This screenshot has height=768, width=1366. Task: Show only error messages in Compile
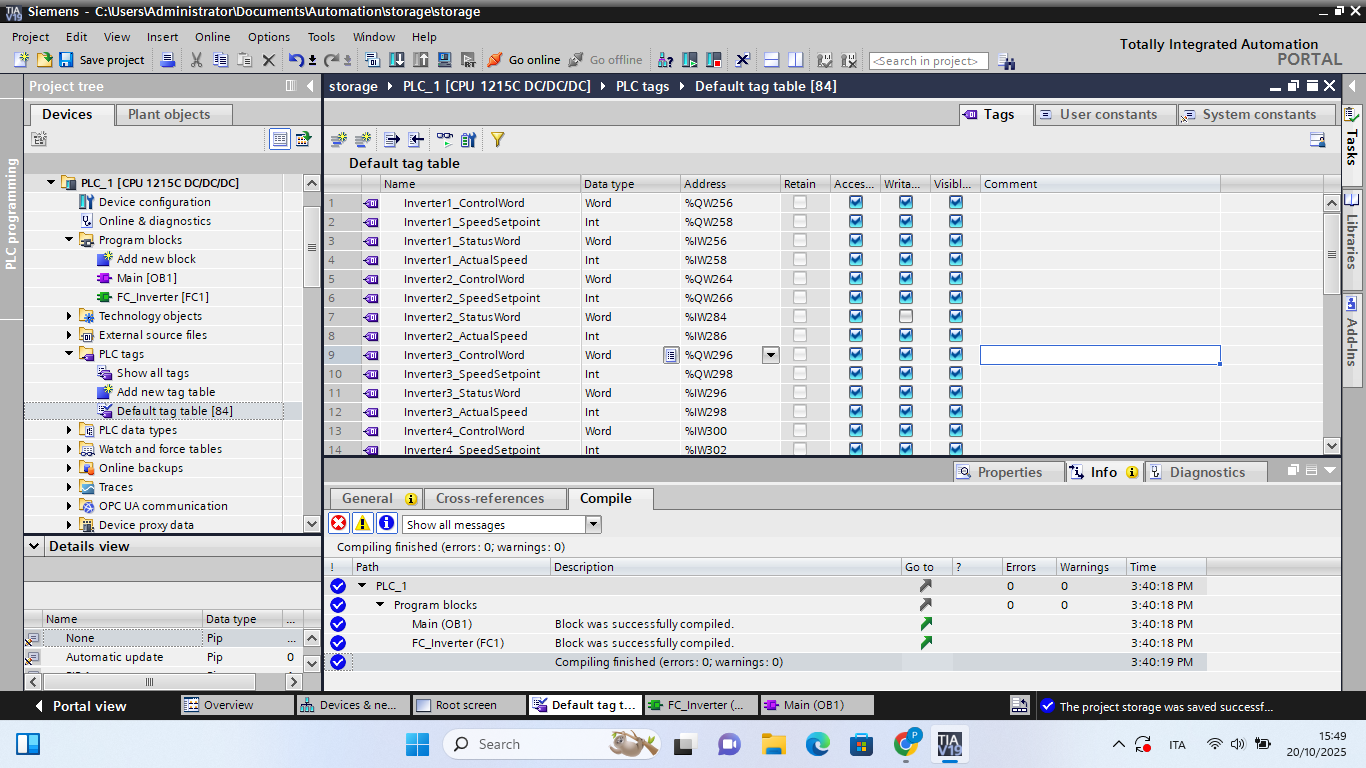click(x=339, y=524)
